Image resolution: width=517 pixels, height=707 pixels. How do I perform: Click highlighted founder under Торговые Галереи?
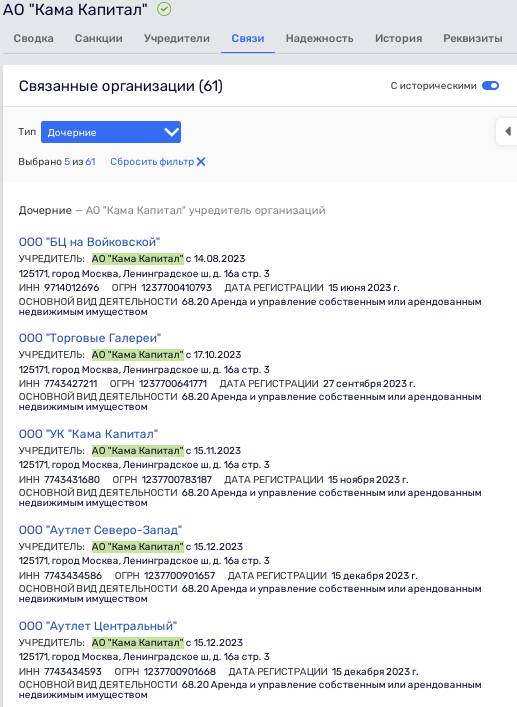(x=137, y=355)
